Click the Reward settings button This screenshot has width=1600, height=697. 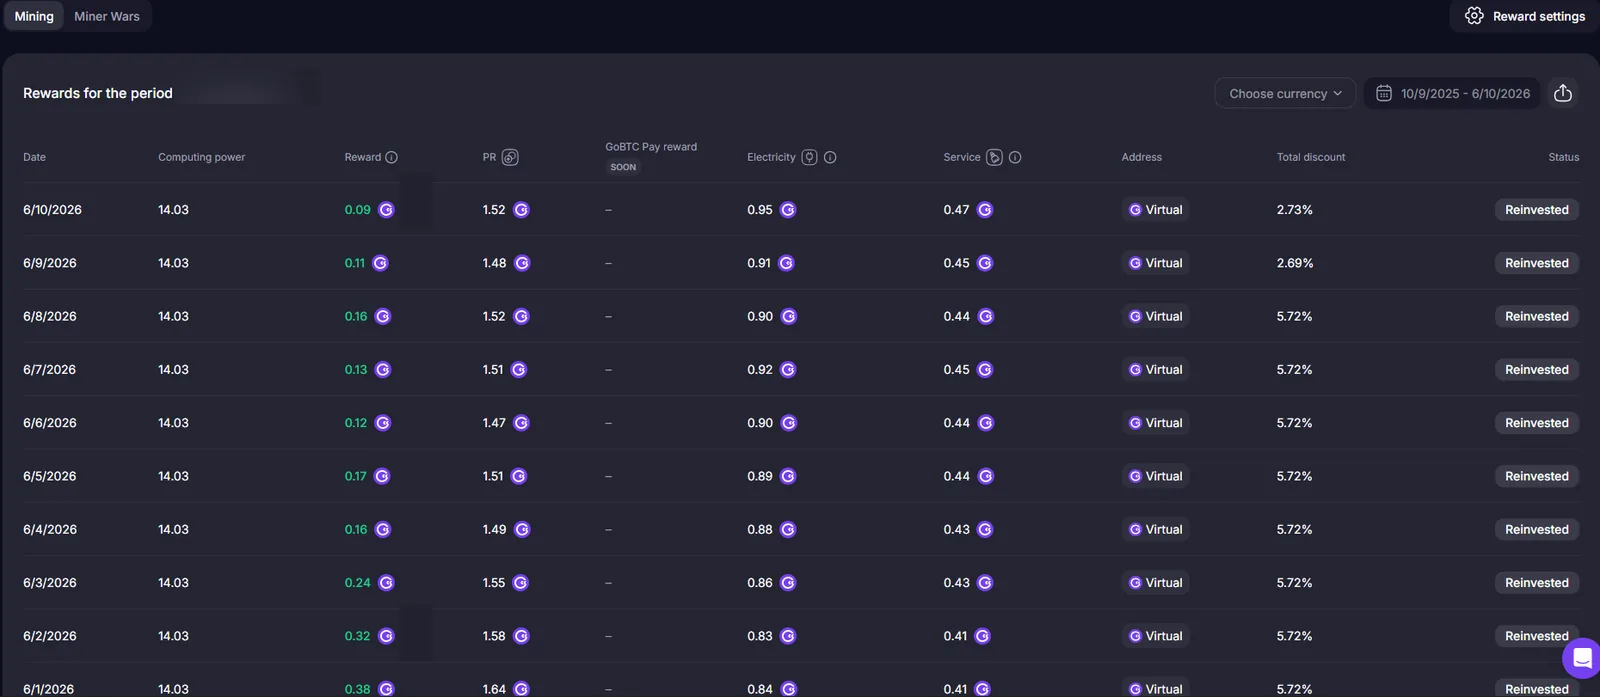click(1524, 16)
